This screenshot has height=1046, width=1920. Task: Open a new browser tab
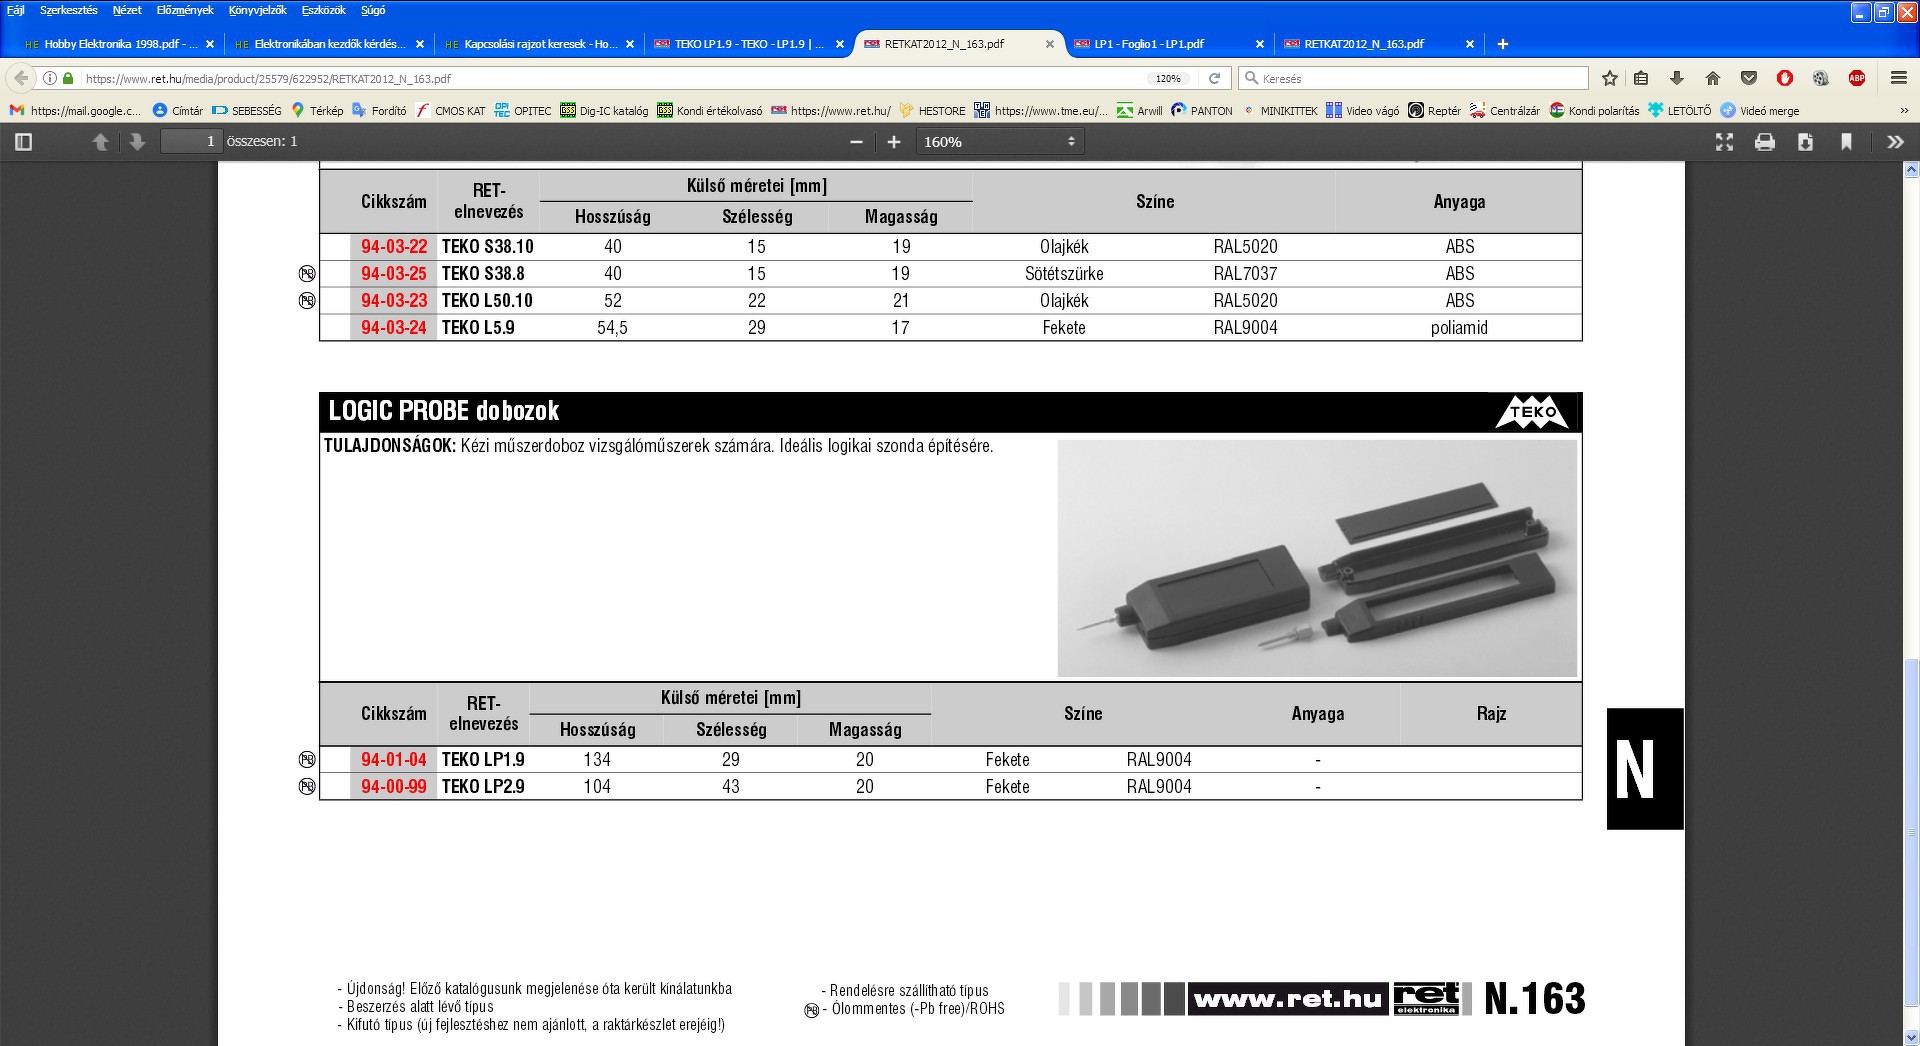tap(1502, 44)
